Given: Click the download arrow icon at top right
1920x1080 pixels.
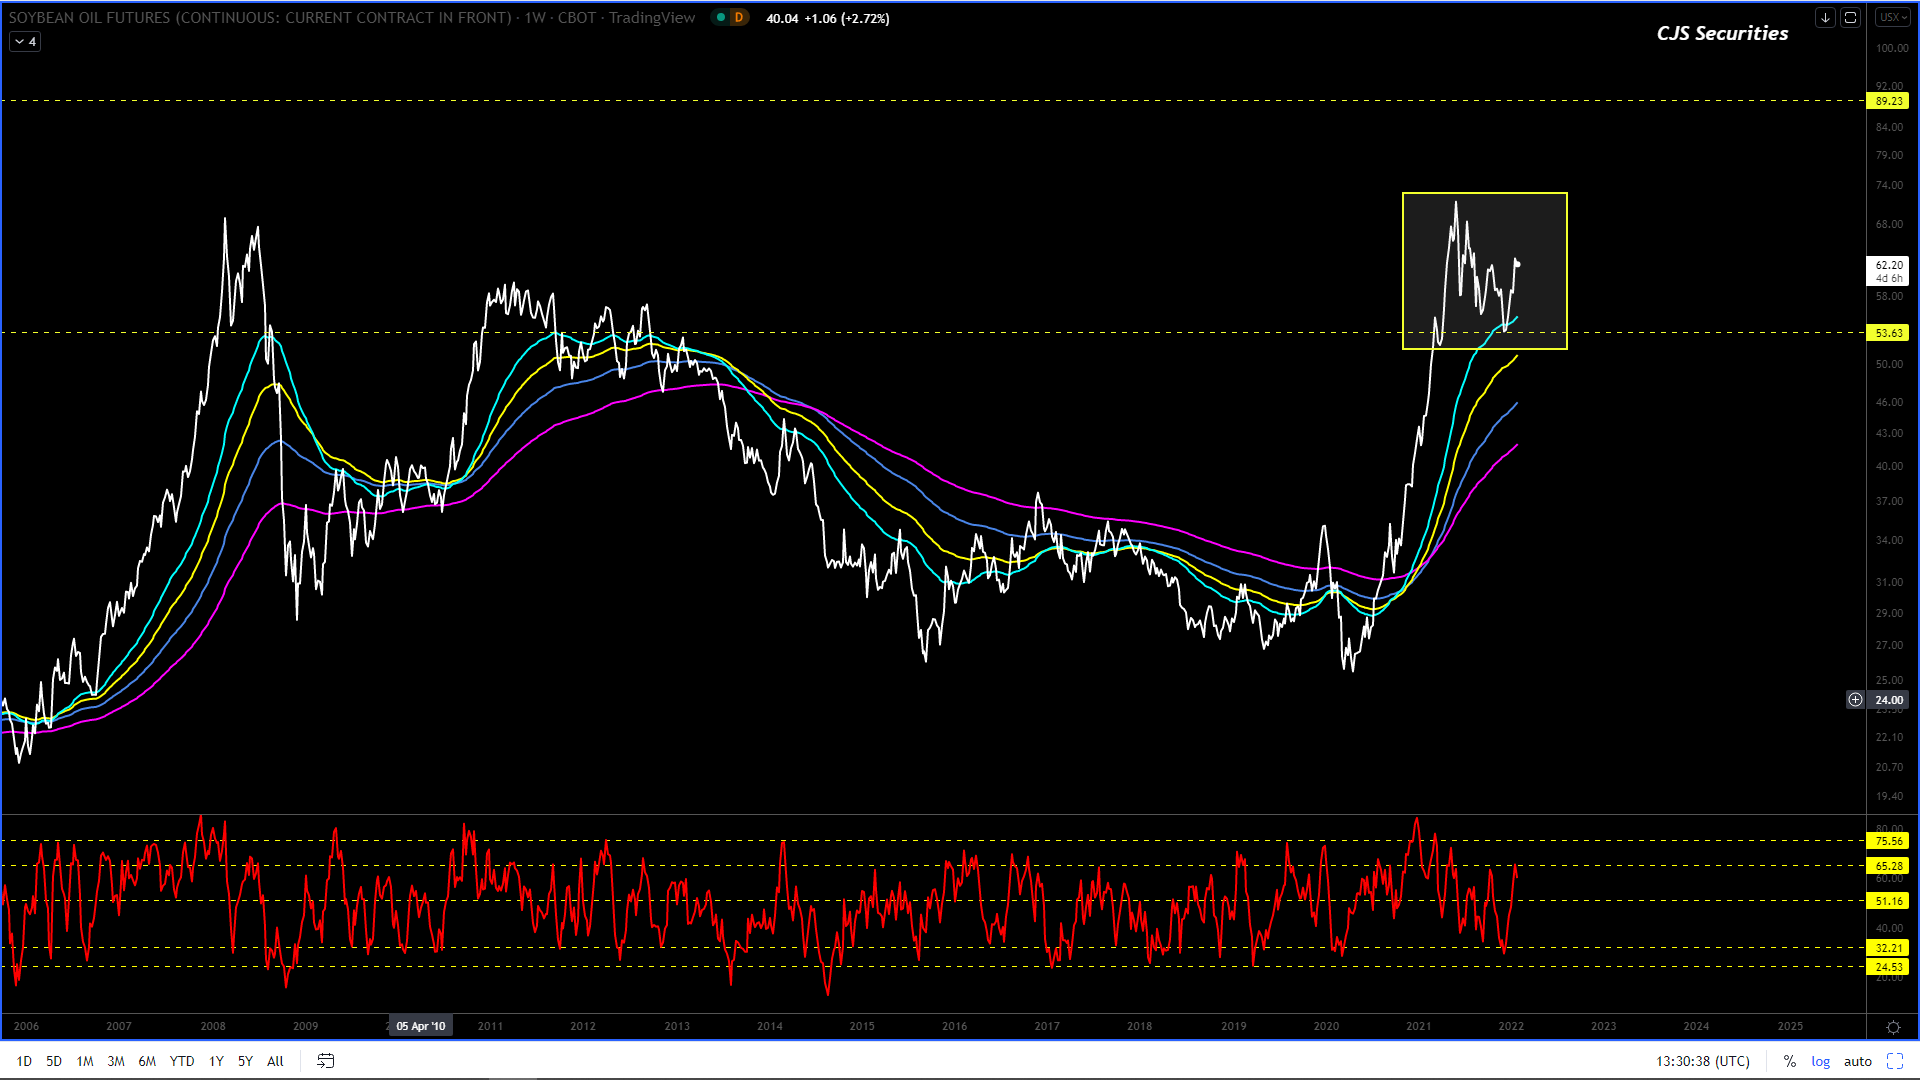Looking at the screenshot, I should coord(1825,17).
